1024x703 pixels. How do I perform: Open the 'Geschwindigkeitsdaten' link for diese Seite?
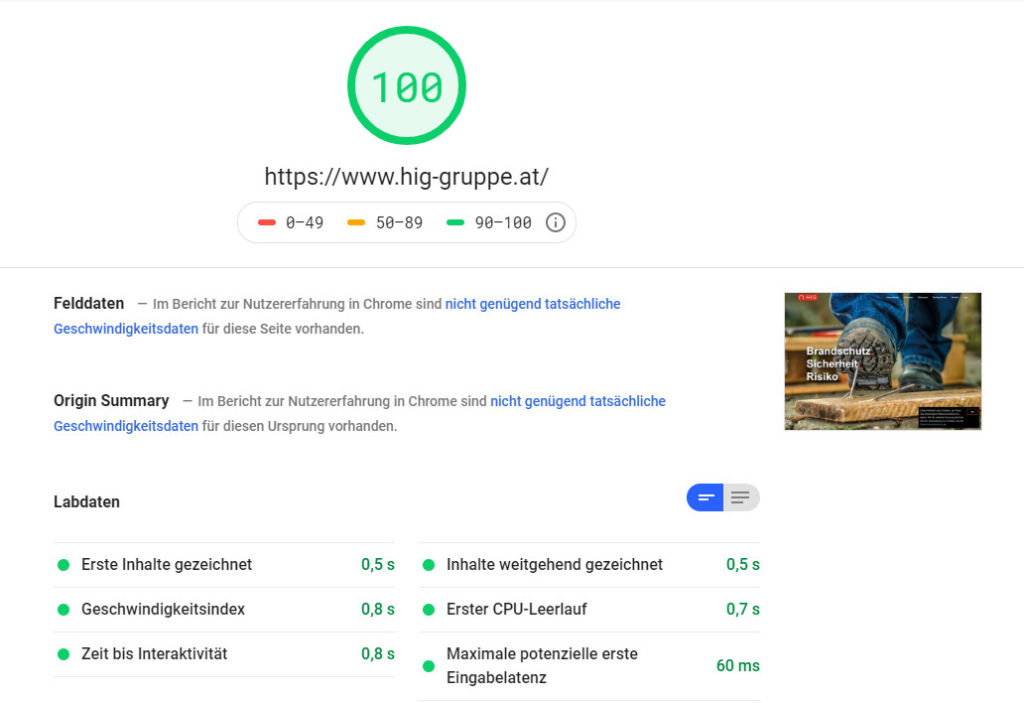tap(126, 329)
